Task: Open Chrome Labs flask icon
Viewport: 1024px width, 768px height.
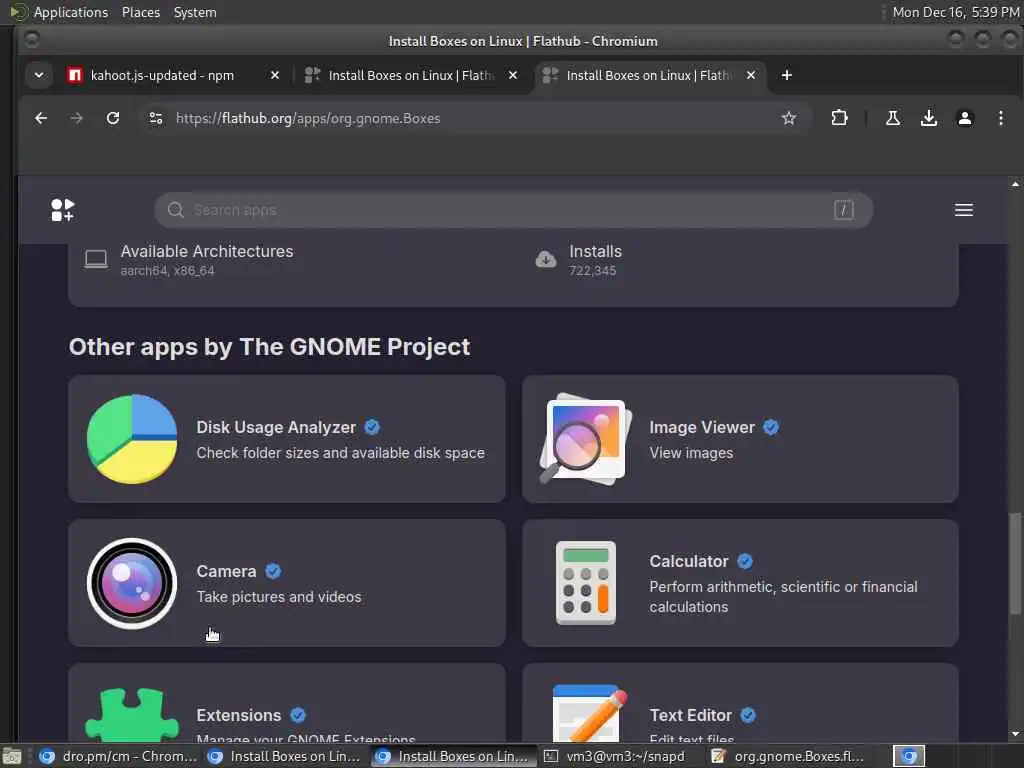Action: point(893,118)
